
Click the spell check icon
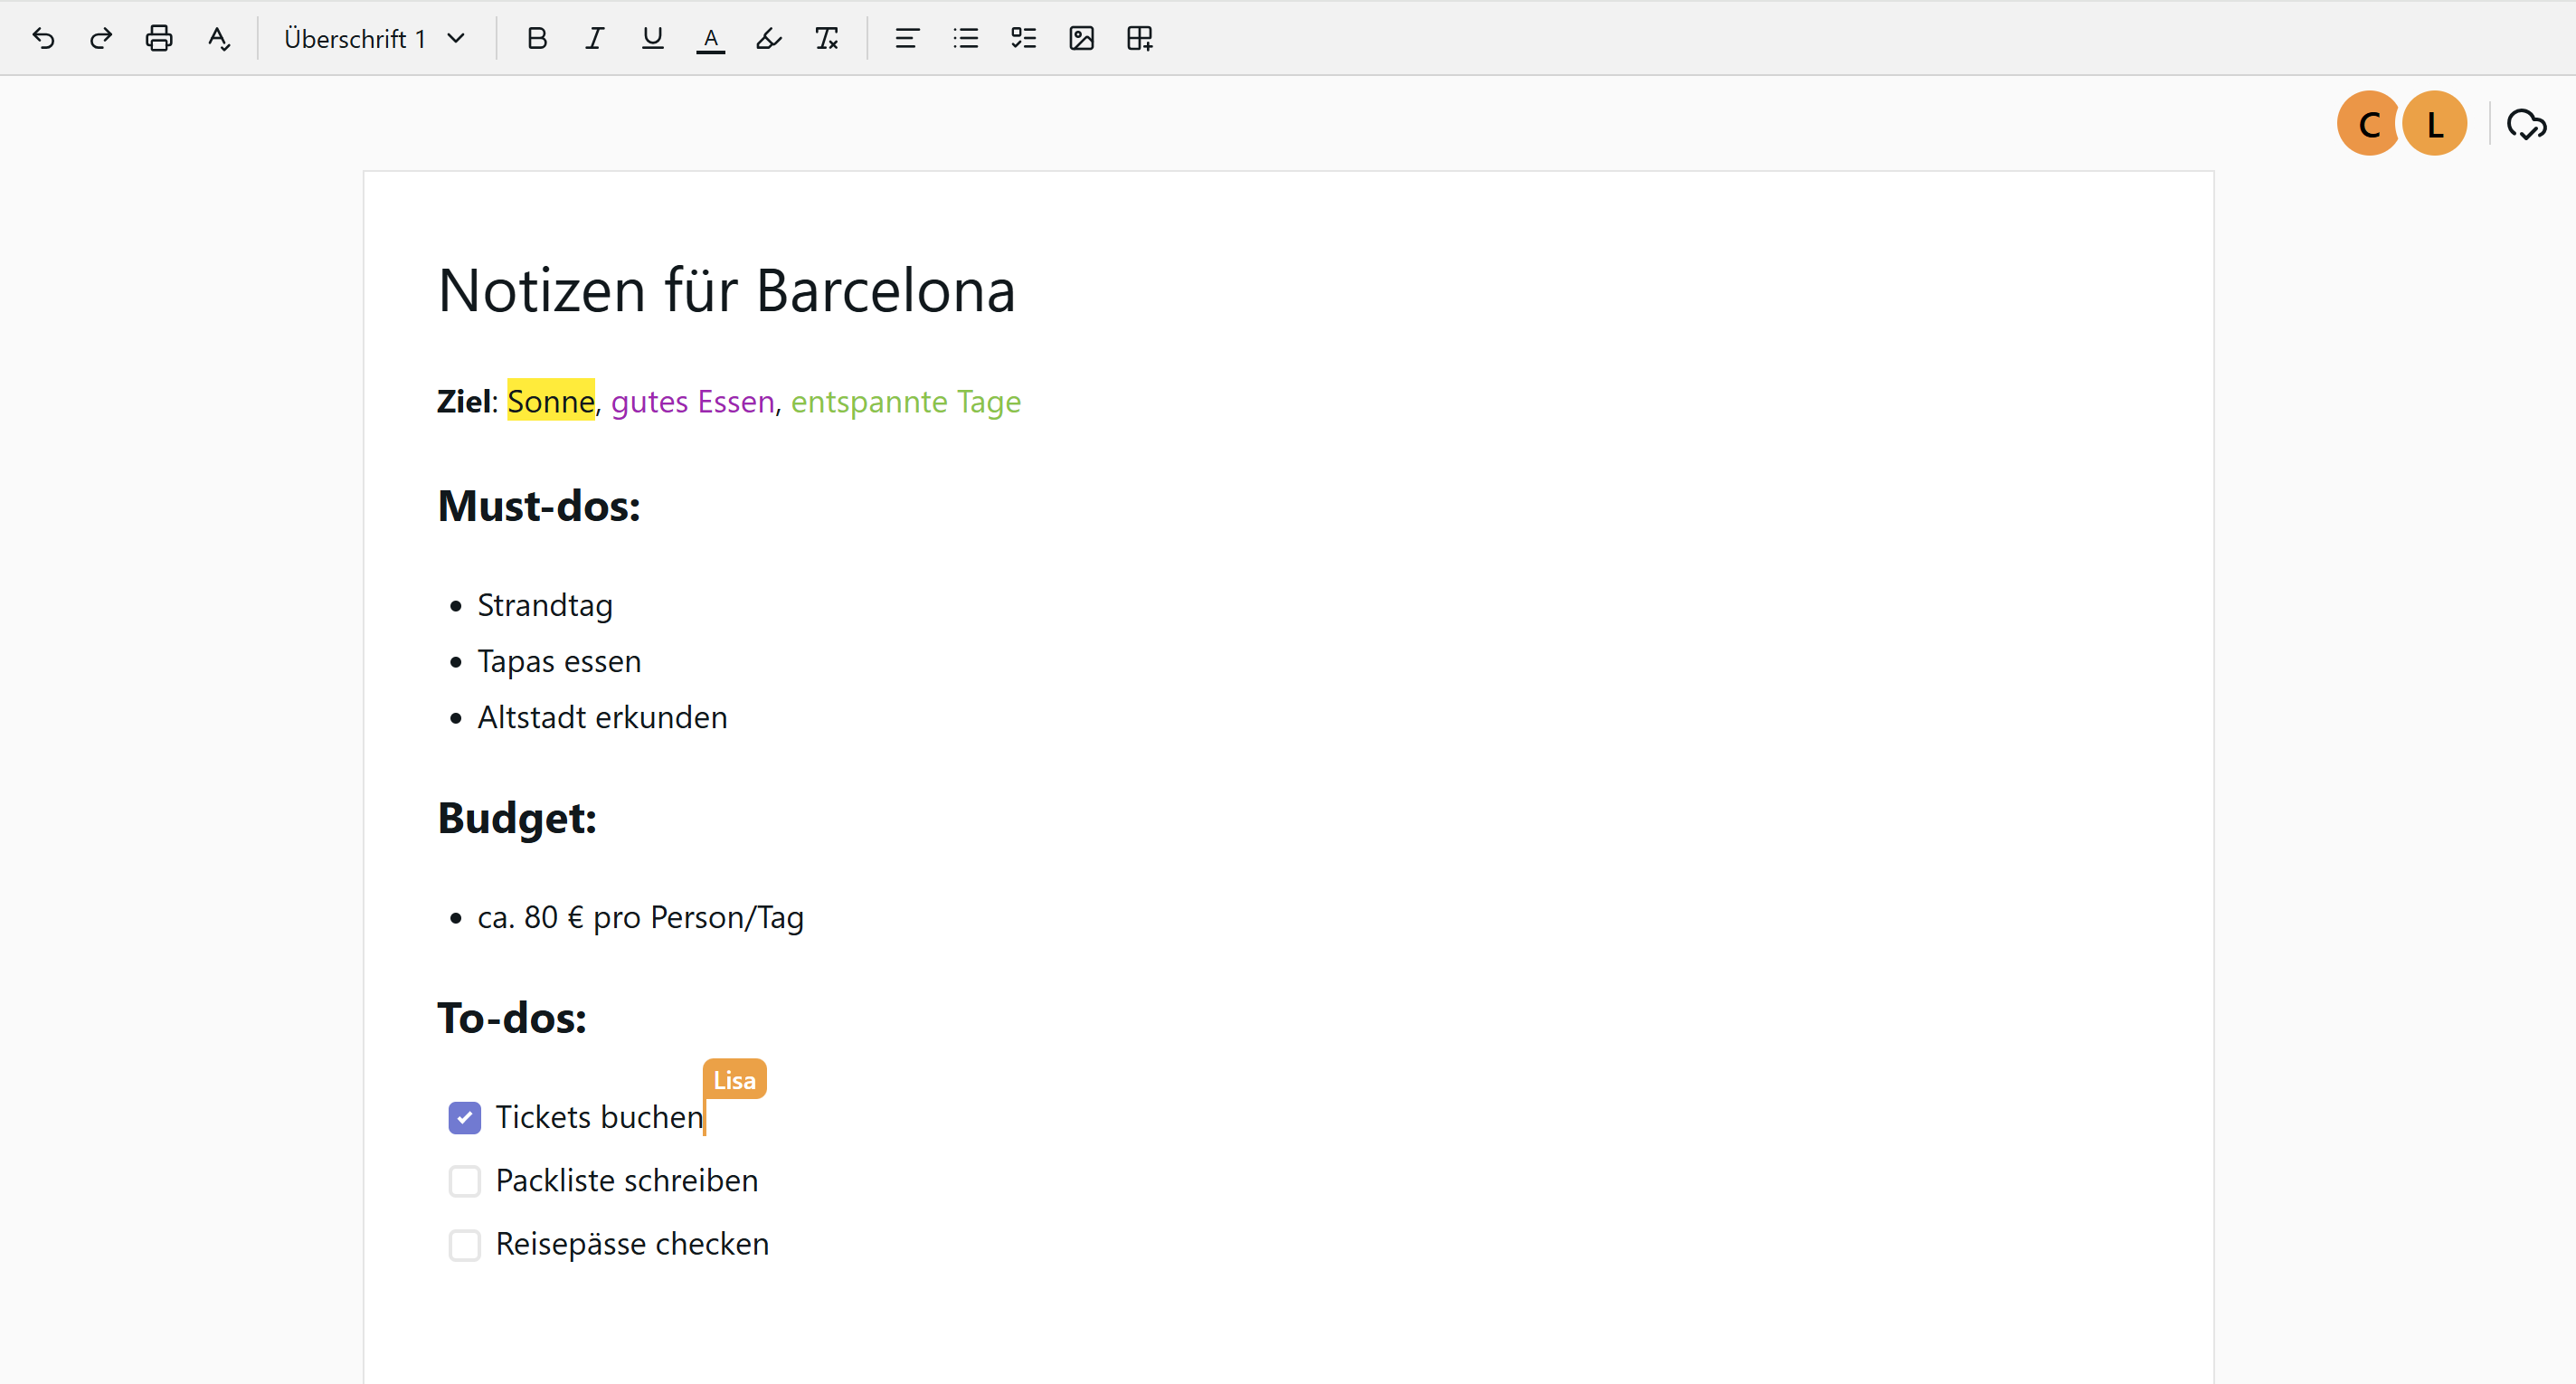pyautogui.click(x=218, y=38)
